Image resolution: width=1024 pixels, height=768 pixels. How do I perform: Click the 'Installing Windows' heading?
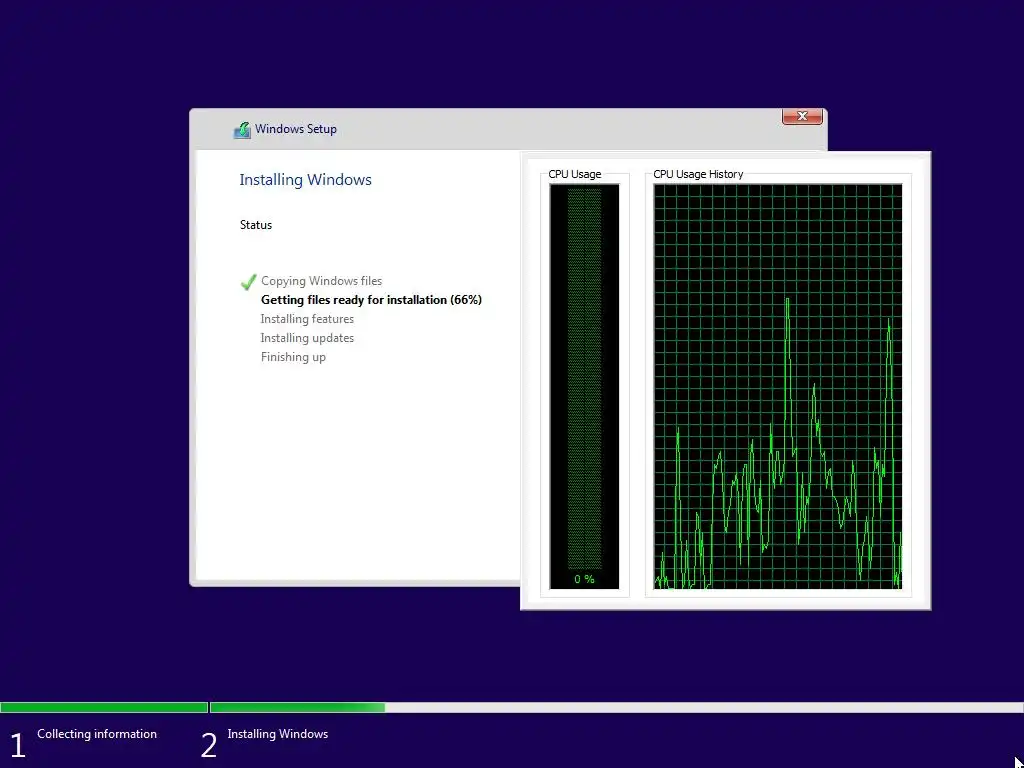pos(305,180)
